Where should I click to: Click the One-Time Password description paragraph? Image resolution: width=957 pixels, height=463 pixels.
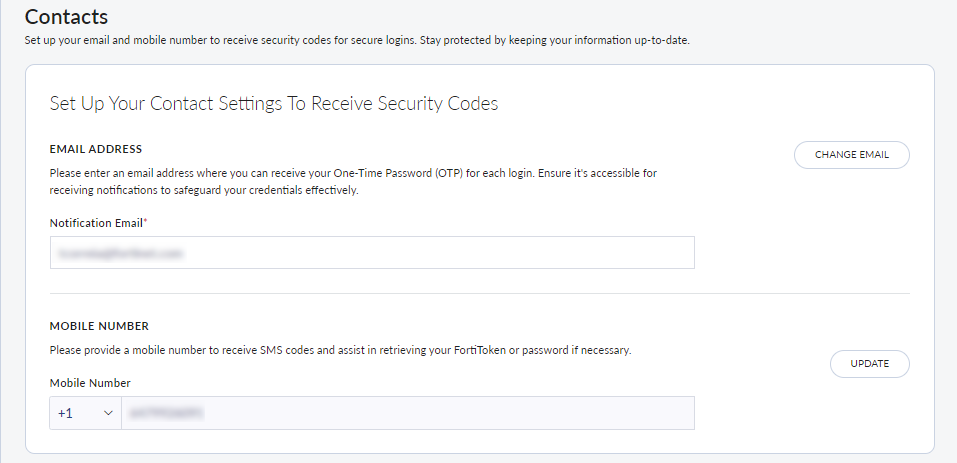pyautogui.click(x=353, y=181)
